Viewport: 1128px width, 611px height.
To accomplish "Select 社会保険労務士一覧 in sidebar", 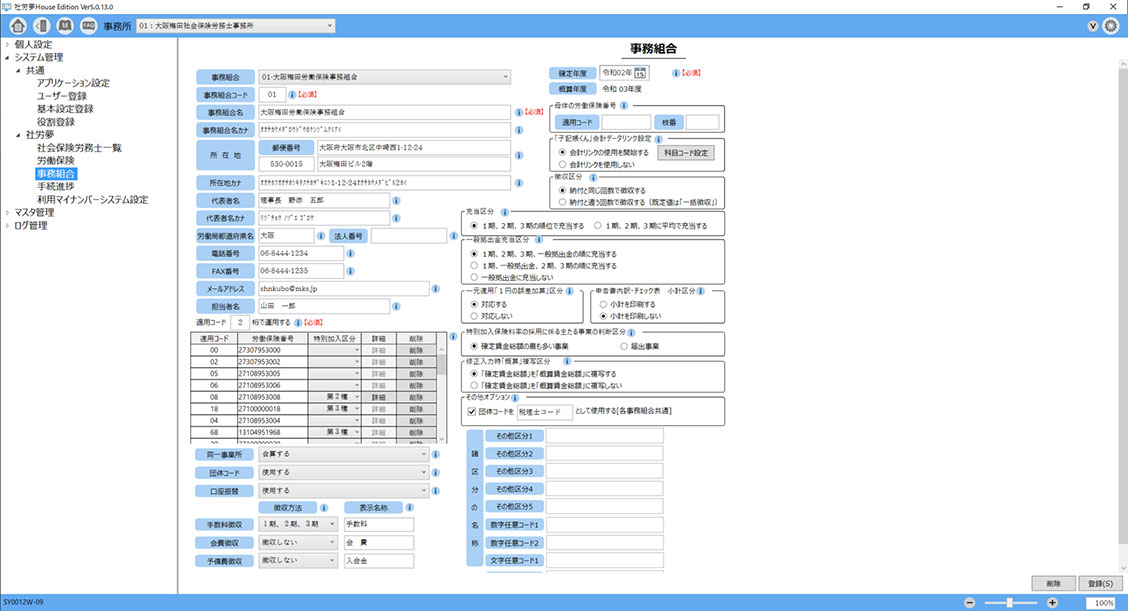I will (x=79, y=148).
